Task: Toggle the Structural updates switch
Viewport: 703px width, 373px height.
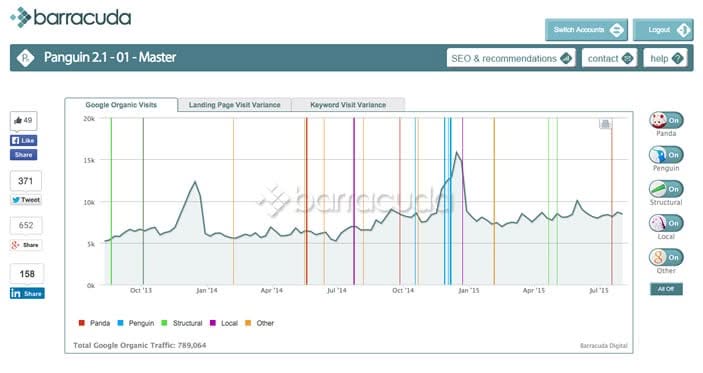Action: tap(666, 189)
